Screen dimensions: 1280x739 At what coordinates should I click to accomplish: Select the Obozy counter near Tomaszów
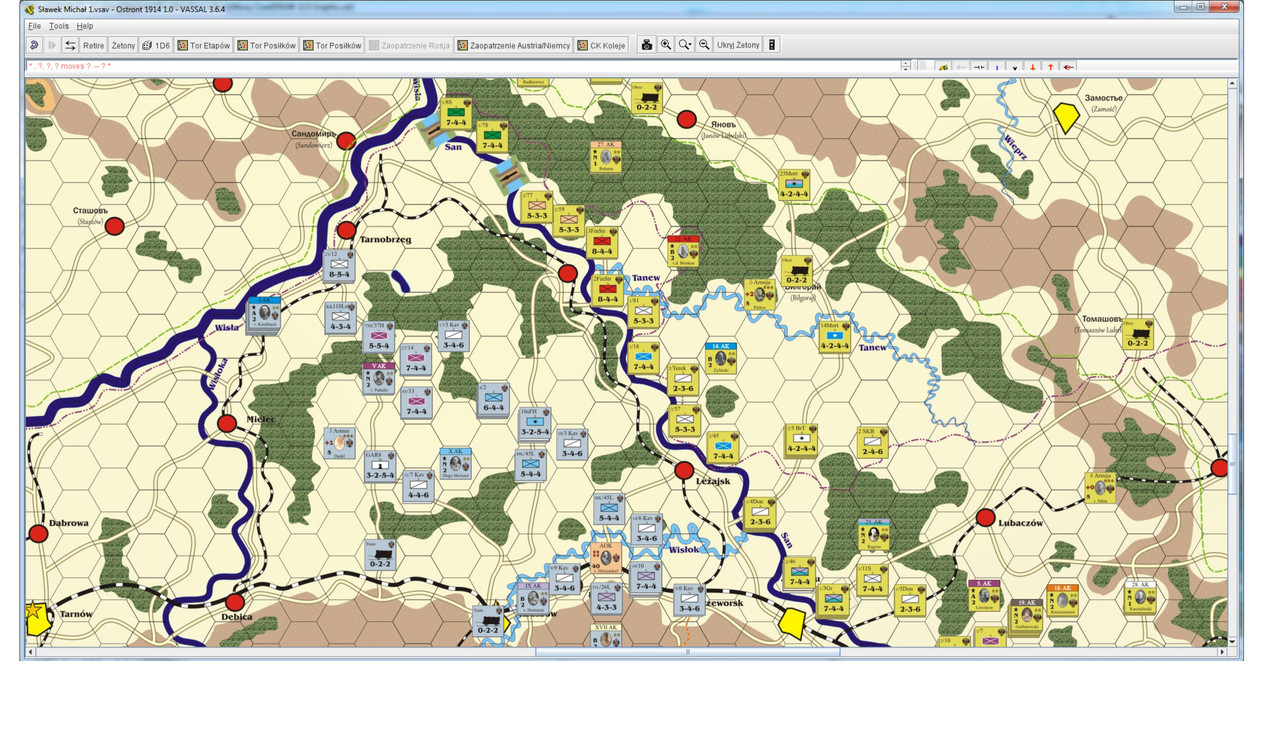[1138, 335]
